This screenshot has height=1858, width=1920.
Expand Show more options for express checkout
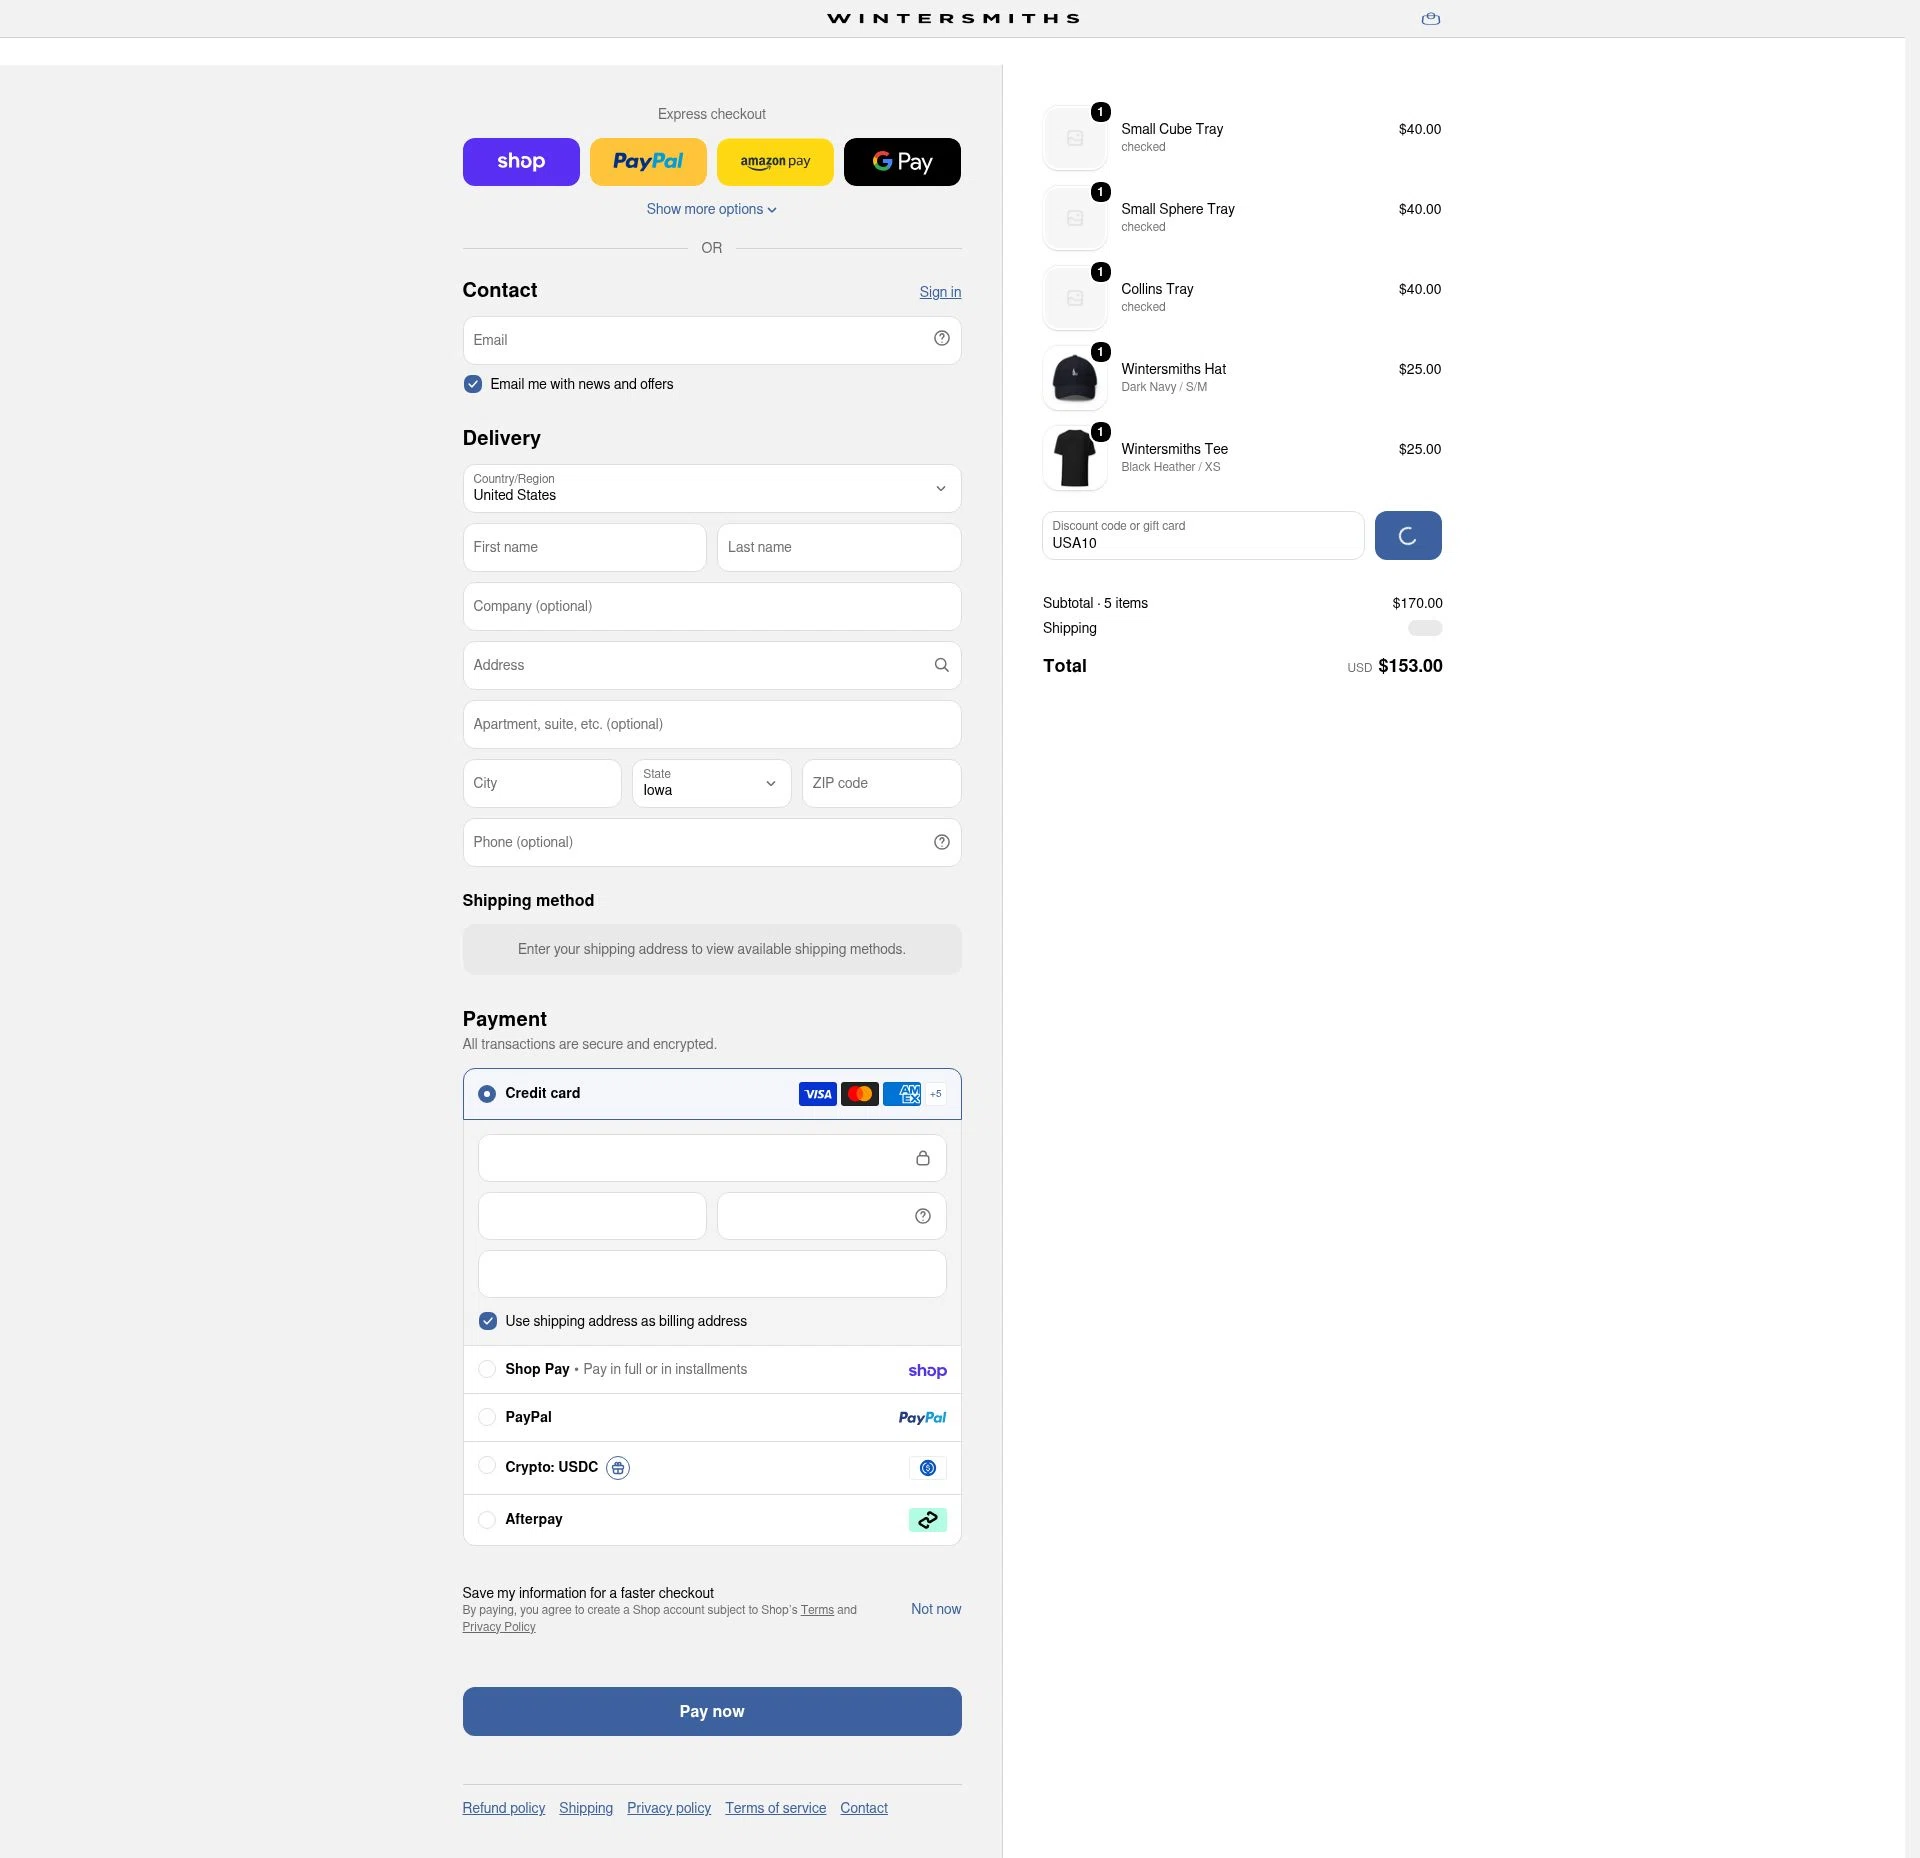coord(711,209)
